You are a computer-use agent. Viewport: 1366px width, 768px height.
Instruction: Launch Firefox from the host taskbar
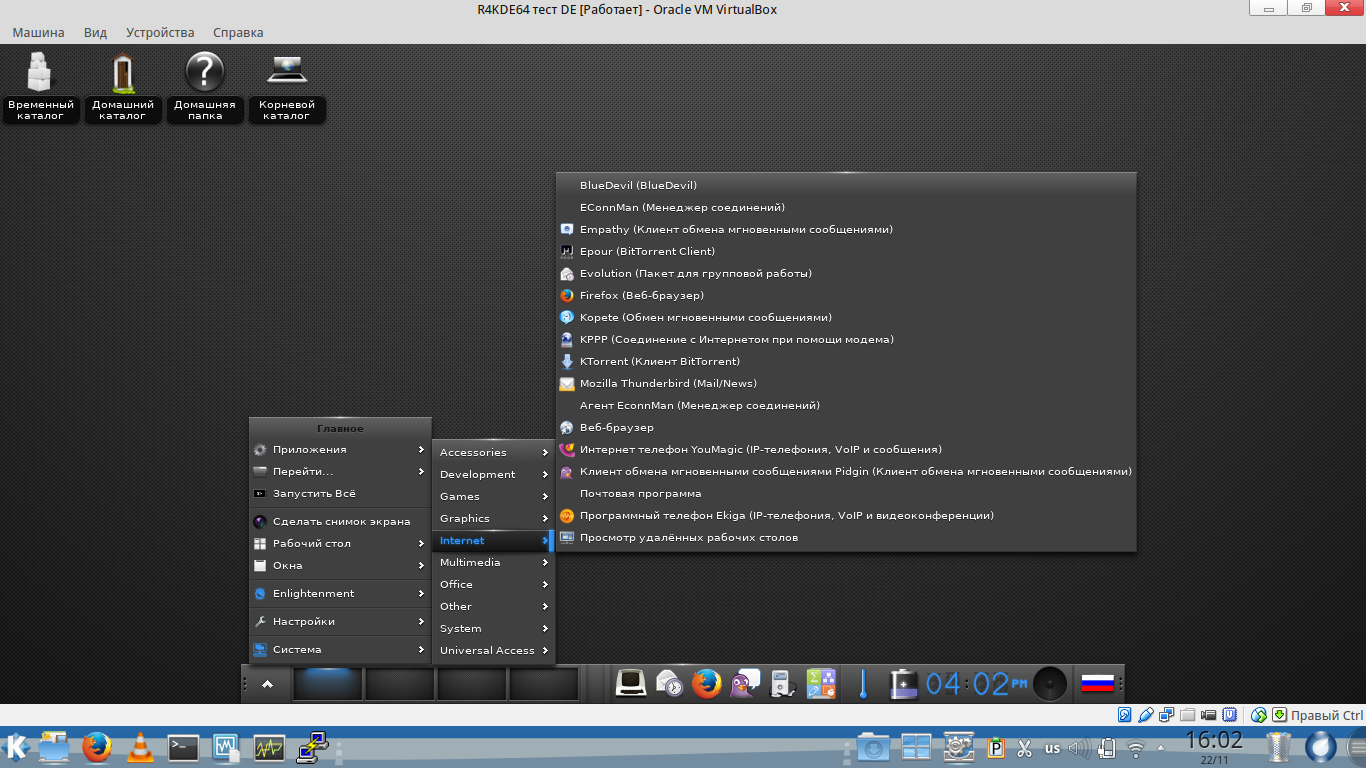[97, 747]
